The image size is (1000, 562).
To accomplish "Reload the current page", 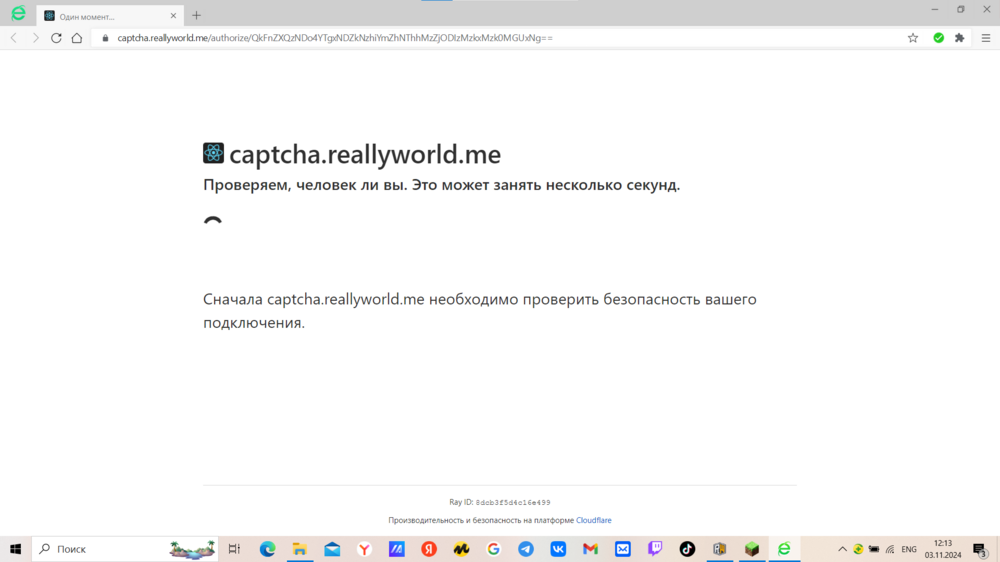I will (56, 38).
